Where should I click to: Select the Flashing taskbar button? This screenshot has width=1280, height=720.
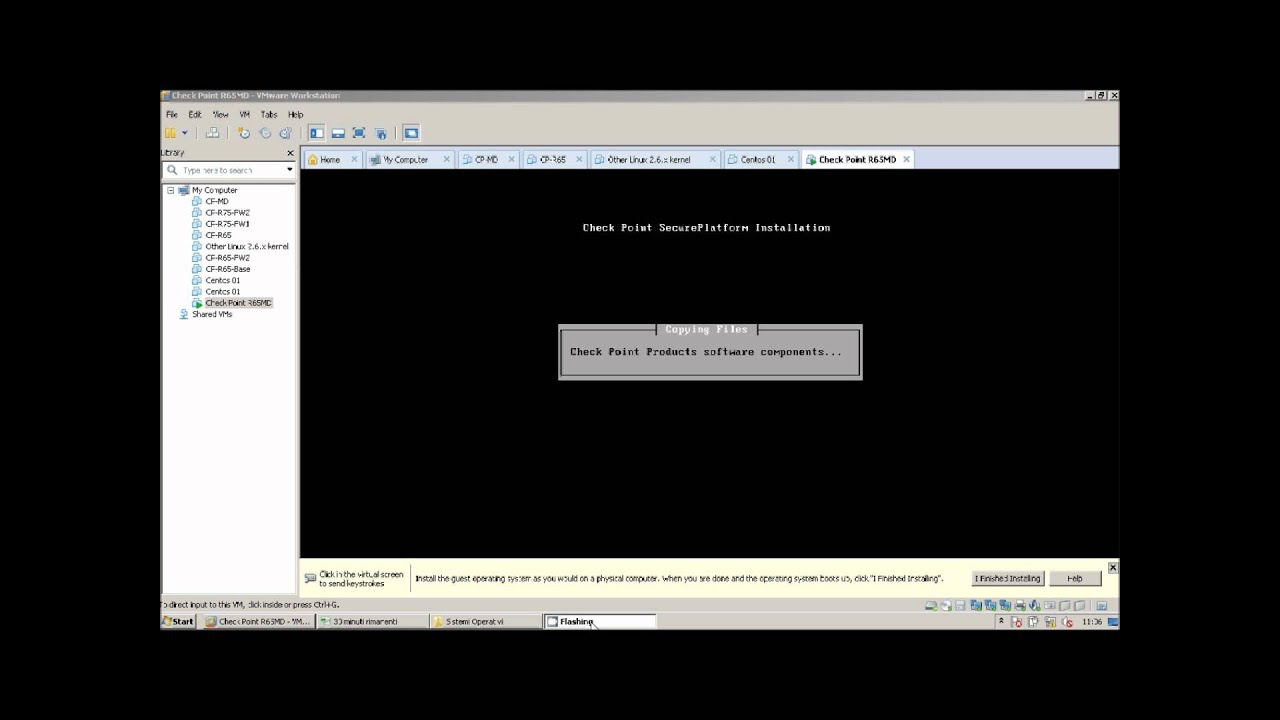[x=599, y=621]
